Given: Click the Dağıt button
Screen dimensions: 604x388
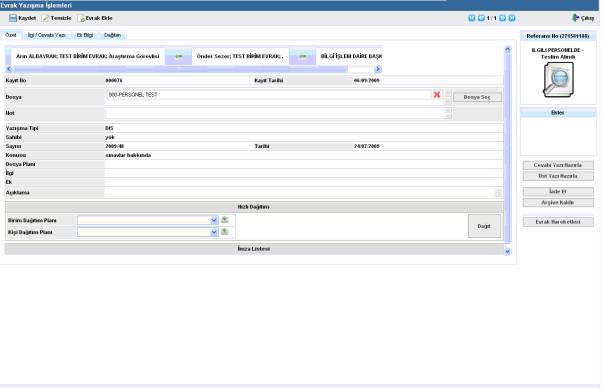Looking at the screenshot, I should point(484,226).
